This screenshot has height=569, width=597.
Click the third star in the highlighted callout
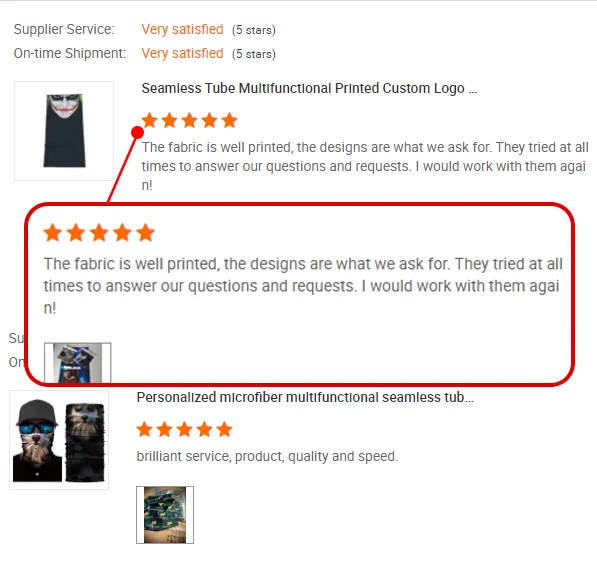click(99, 233)
